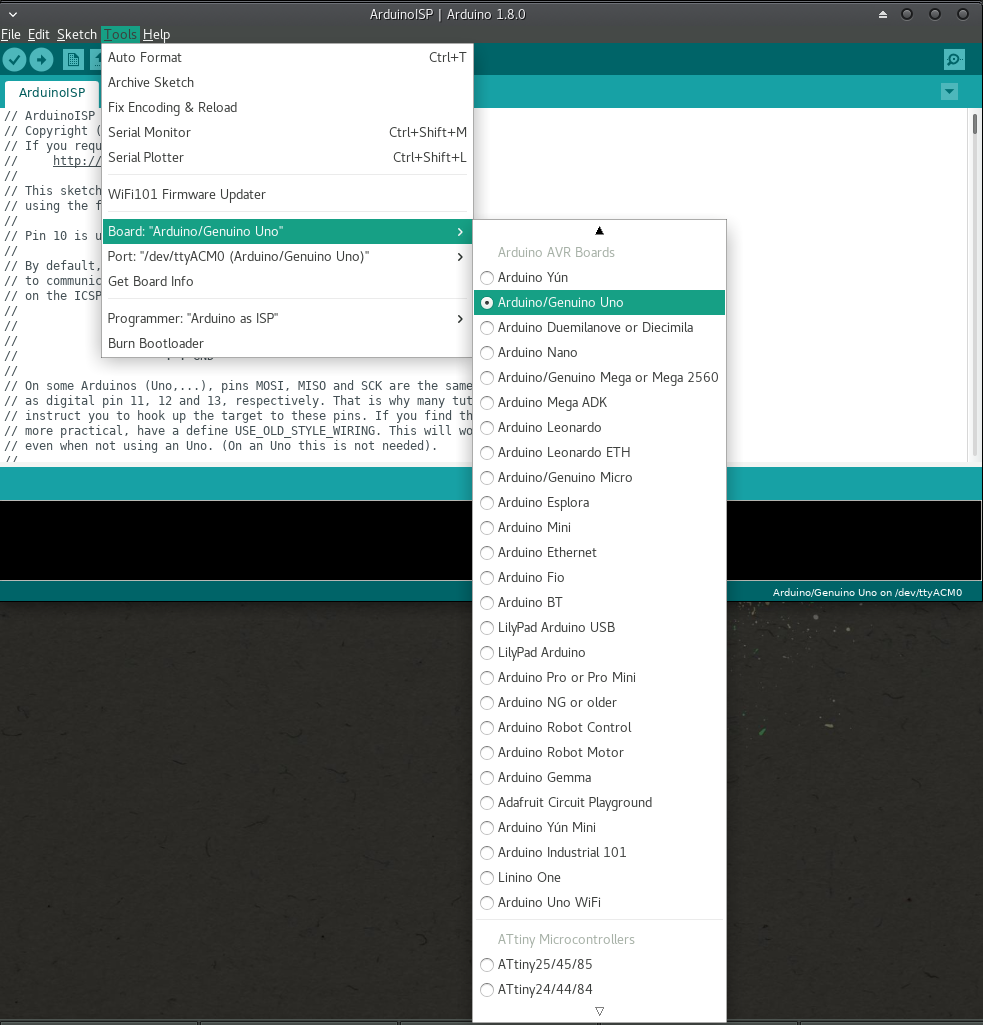This screenshot has width=983, height=1025.
Task: Click Get Board Info
Action: point(287,281)
